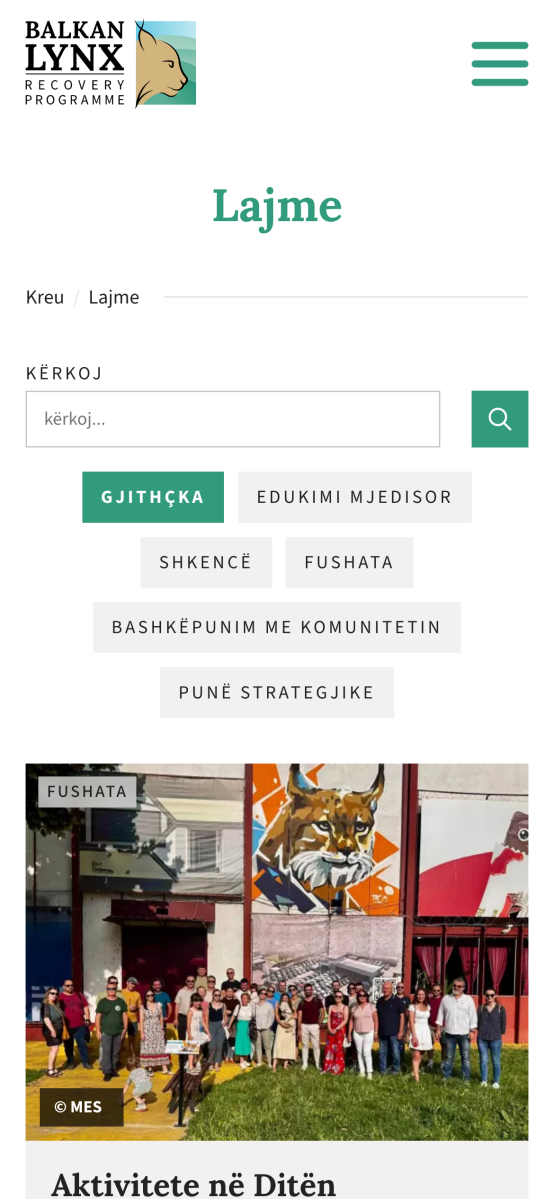Click the lynx illustration in the logo
The image size is (554, 1199).
pyautogui.click(x=165, y=64)
